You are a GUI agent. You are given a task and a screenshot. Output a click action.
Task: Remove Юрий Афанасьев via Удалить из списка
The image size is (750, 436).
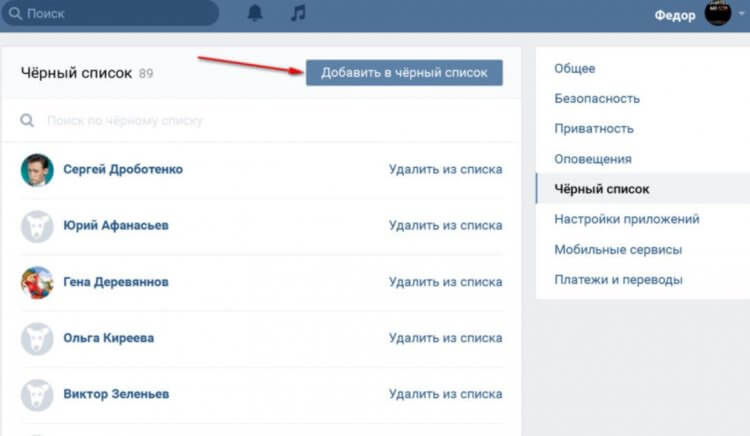click(x=445, y=225)
